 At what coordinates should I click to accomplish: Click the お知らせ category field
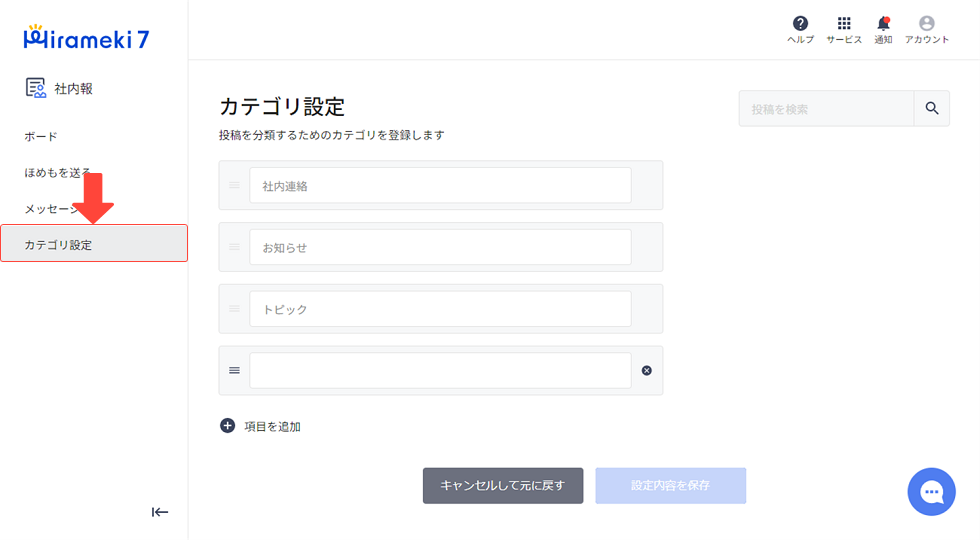click(x=440, y=247)
